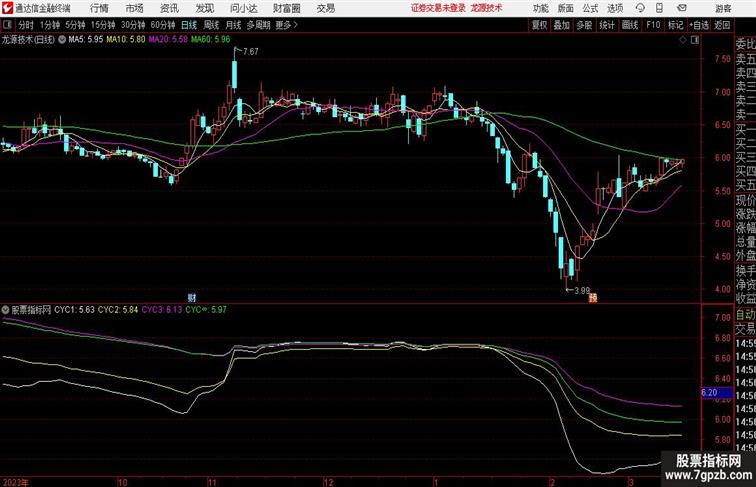Open the 交易 menu

325,8
